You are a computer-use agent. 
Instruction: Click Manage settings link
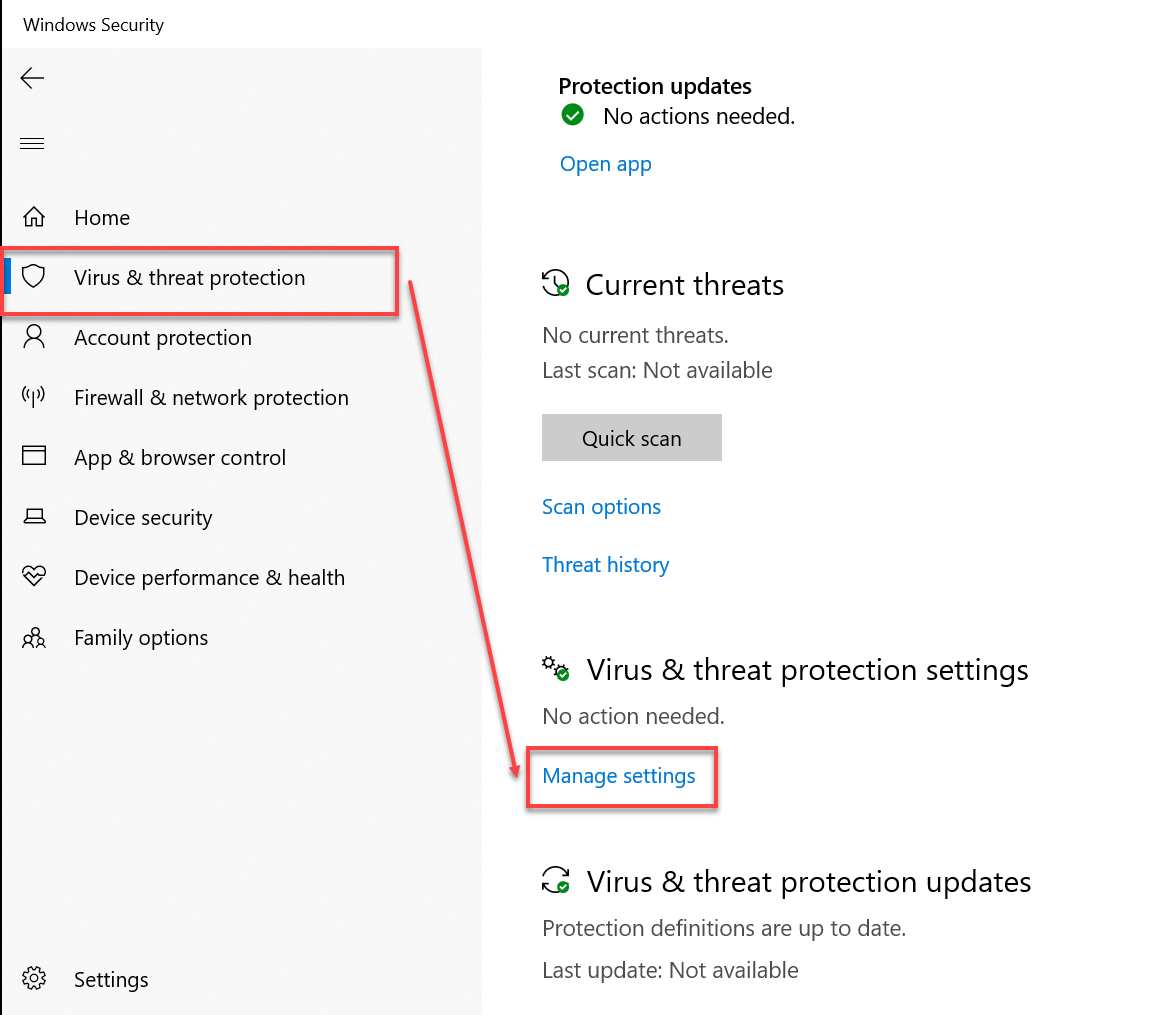point(618,776)
